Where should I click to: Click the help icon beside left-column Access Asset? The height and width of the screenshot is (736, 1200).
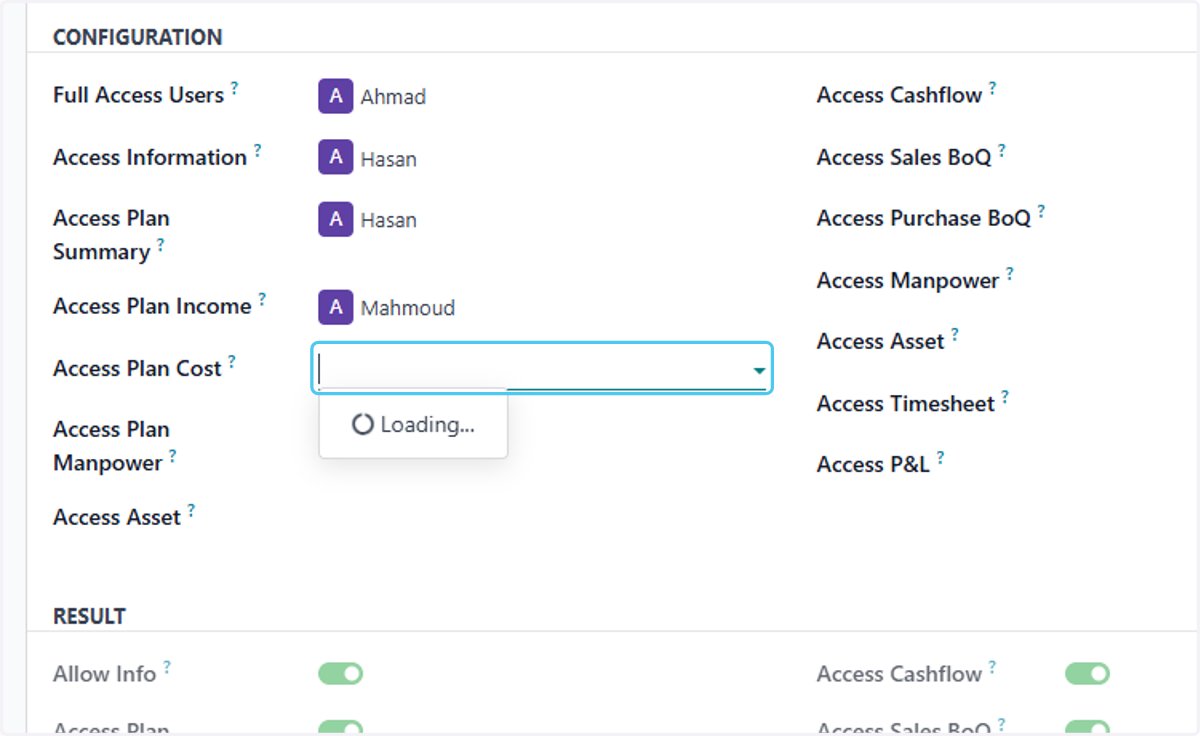(x=191, y=510)
